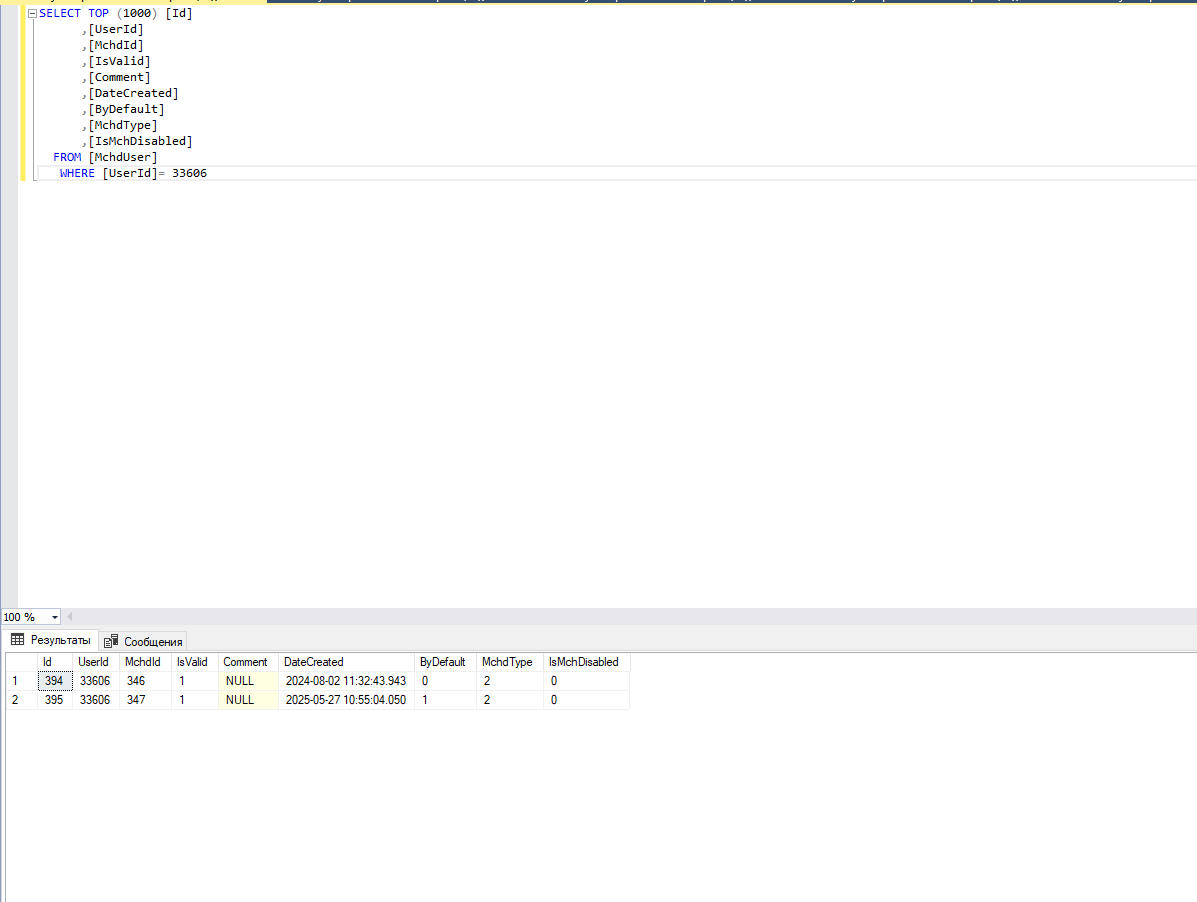Click [IsValid] in the query editor
This screenshot has width=1197, height=902.
(119, 61)
